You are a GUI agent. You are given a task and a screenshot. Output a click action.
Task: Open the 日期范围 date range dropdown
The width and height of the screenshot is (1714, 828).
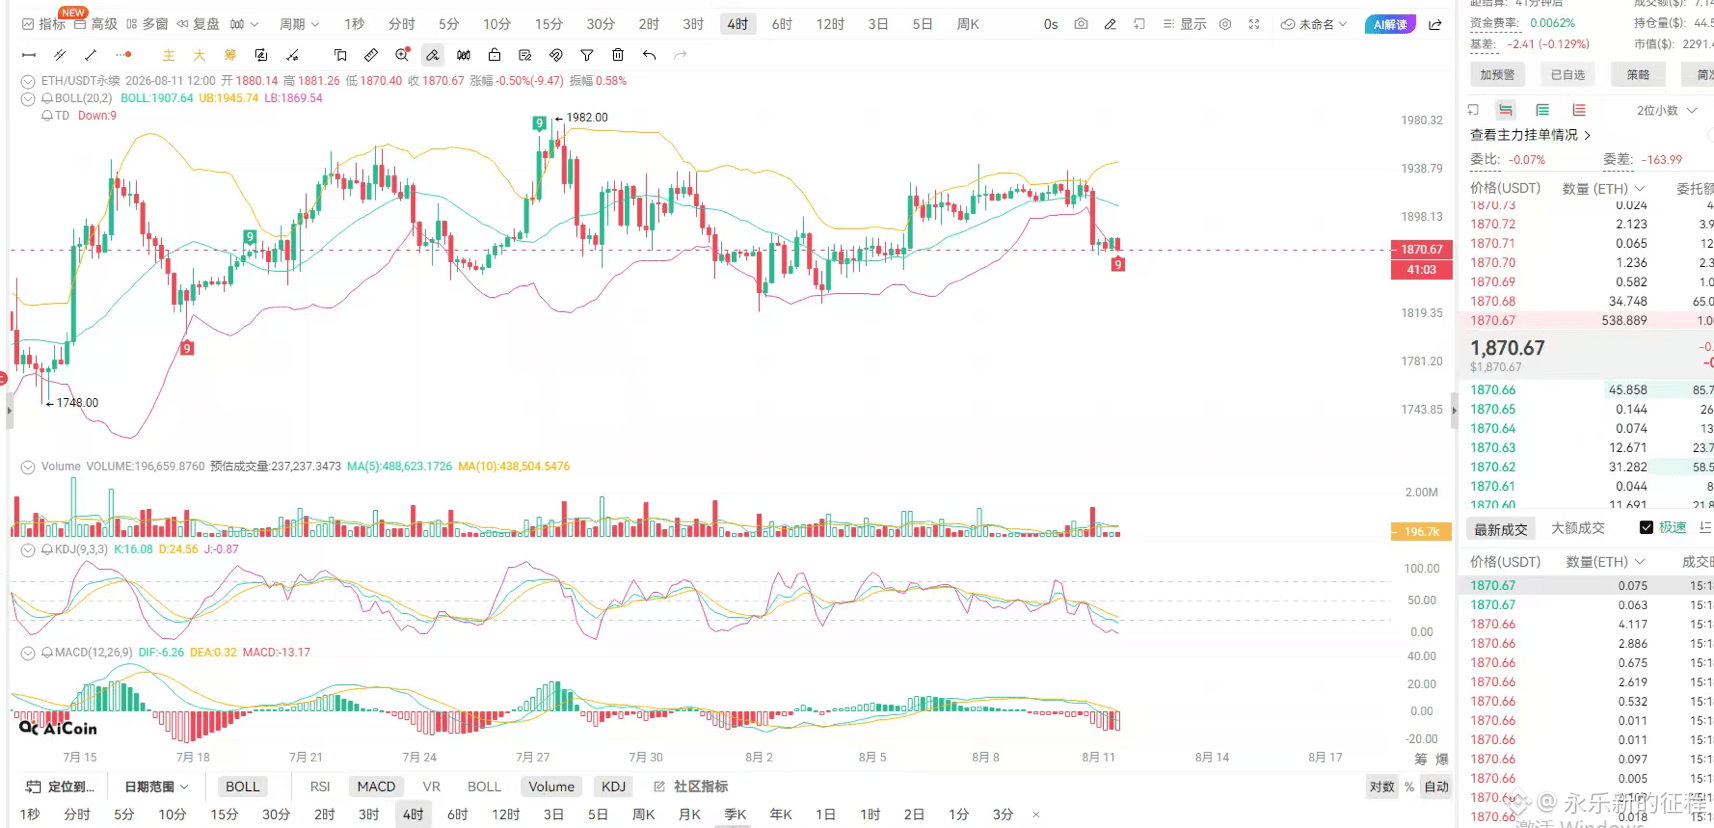(x=157, y=787)
